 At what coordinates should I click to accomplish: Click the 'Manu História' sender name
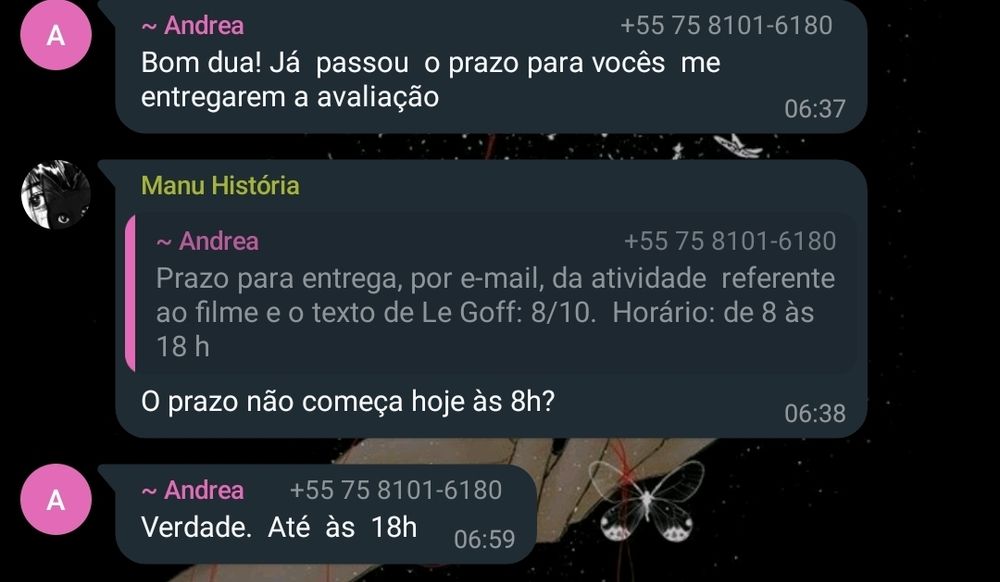click(x=220, y=186)
